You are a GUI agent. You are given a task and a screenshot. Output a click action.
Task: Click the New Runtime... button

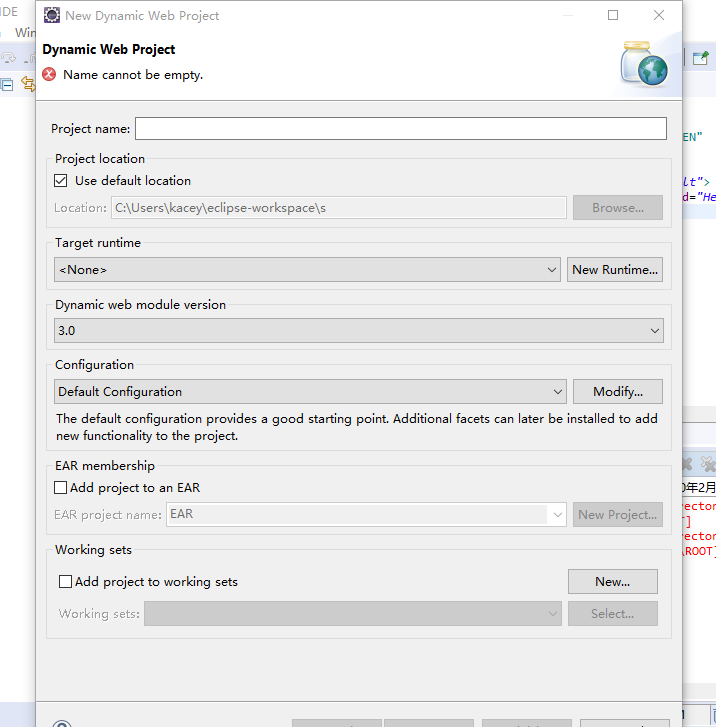(x=614, y=269)
